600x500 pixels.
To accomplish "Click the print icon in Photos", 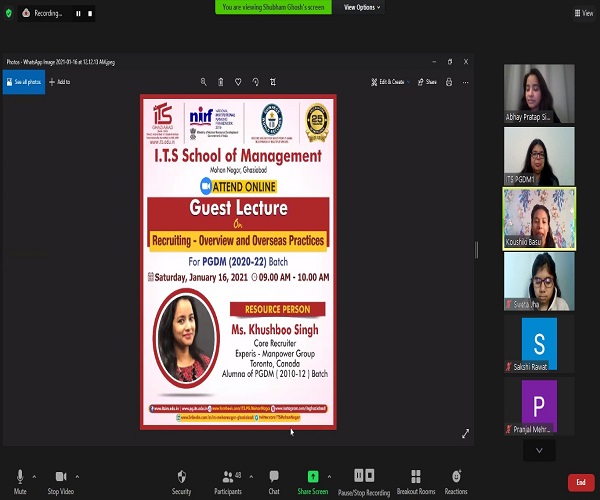I will pyautogui.click(x=449, y=82).
